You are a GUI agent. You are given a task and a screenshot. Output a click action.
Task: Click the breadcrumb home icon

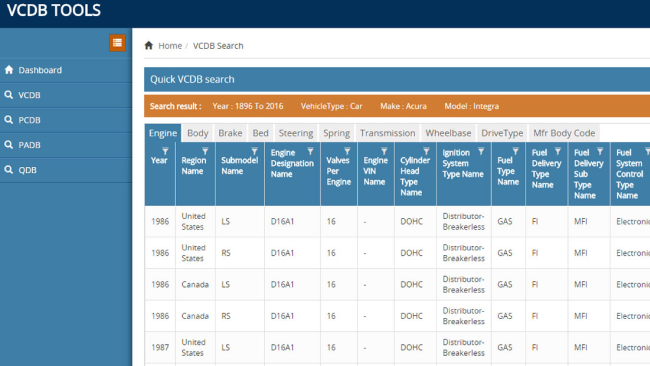point(149,45)
